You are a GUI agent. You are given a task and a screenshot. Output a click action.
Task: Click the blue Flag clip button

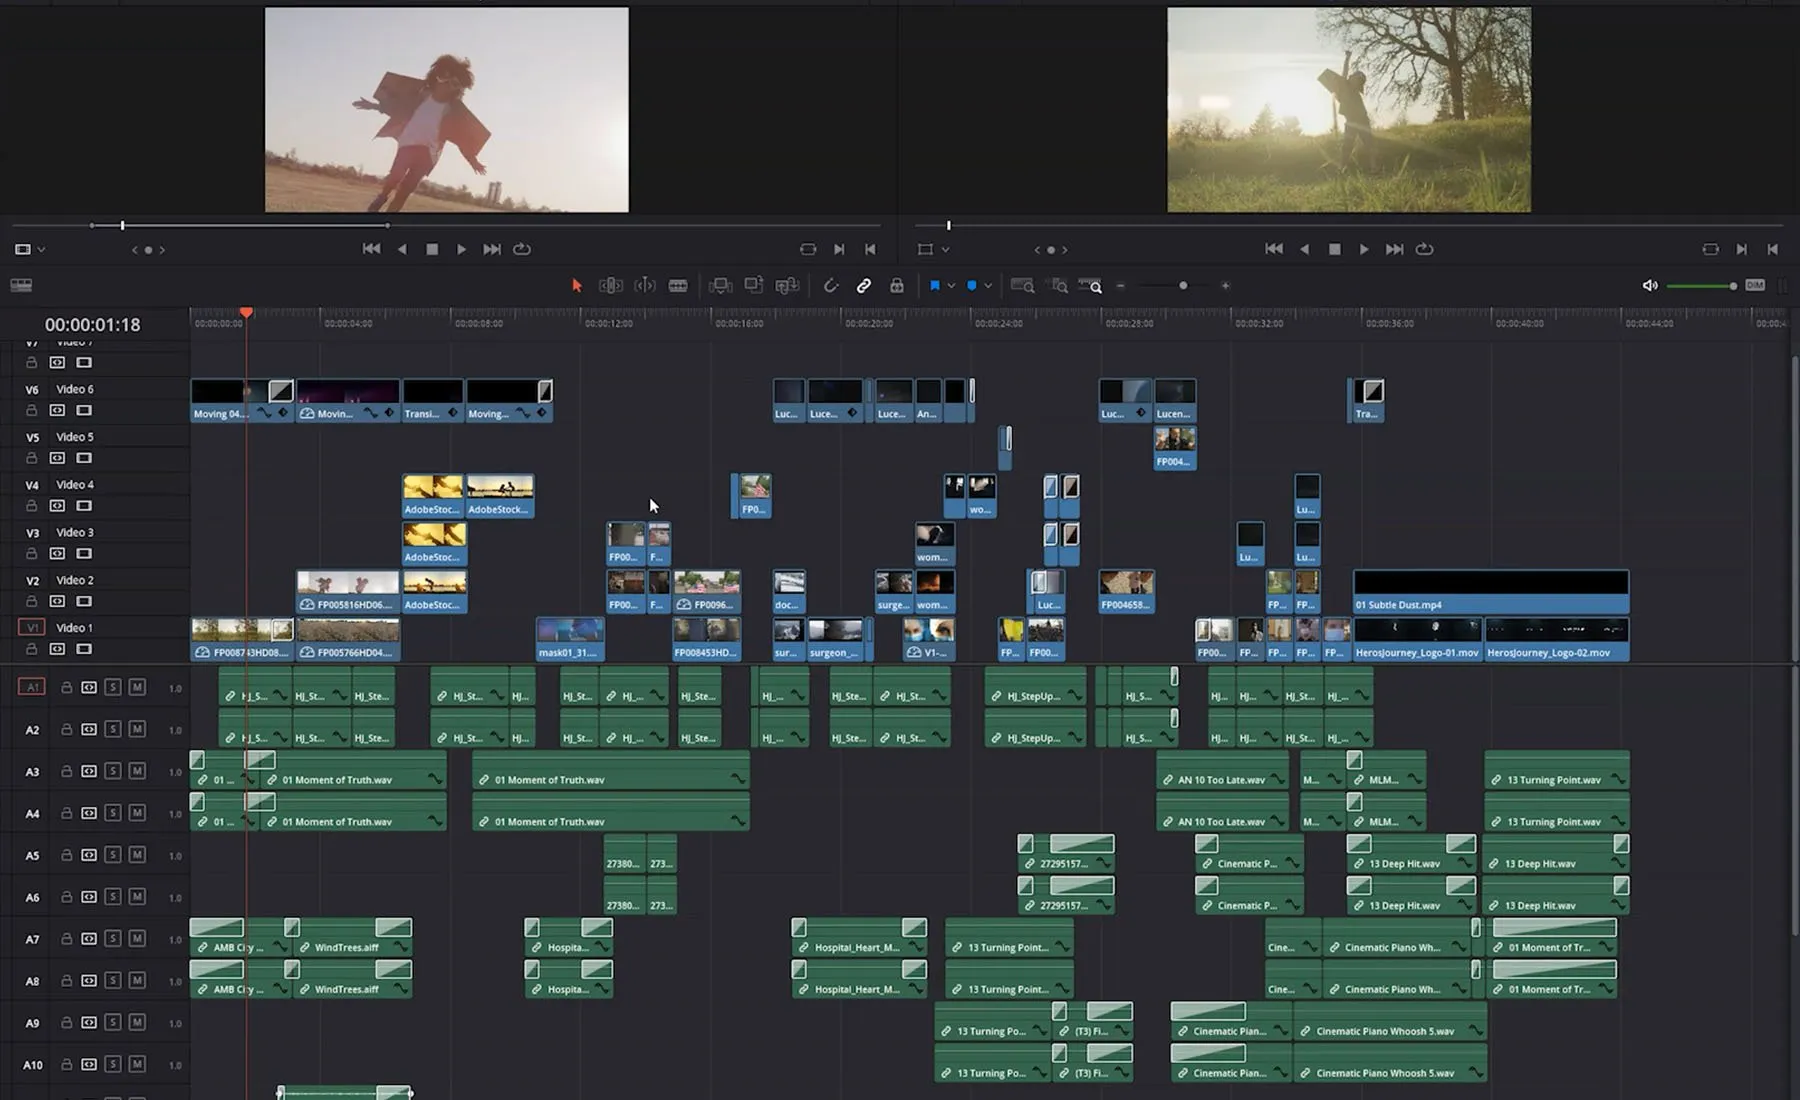coord(935,286)
